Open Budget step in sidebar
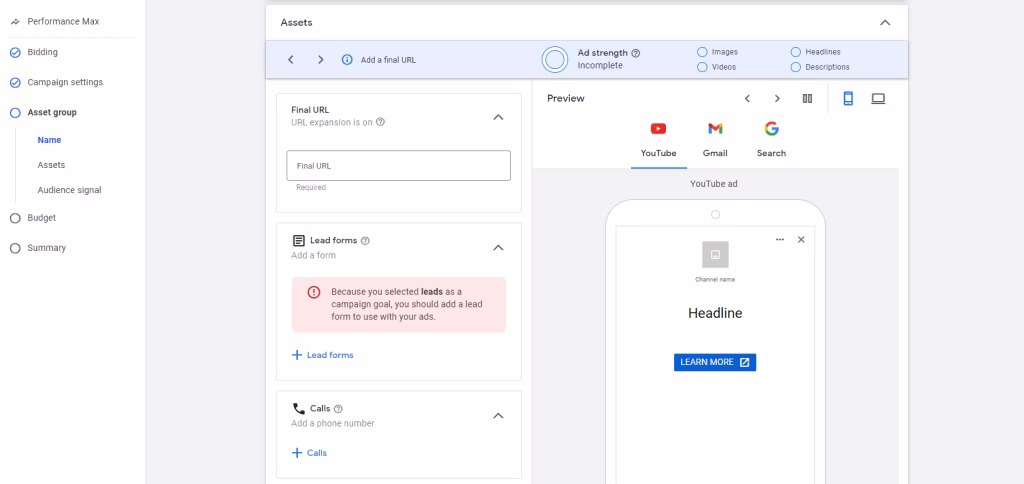 pos(42,218)
